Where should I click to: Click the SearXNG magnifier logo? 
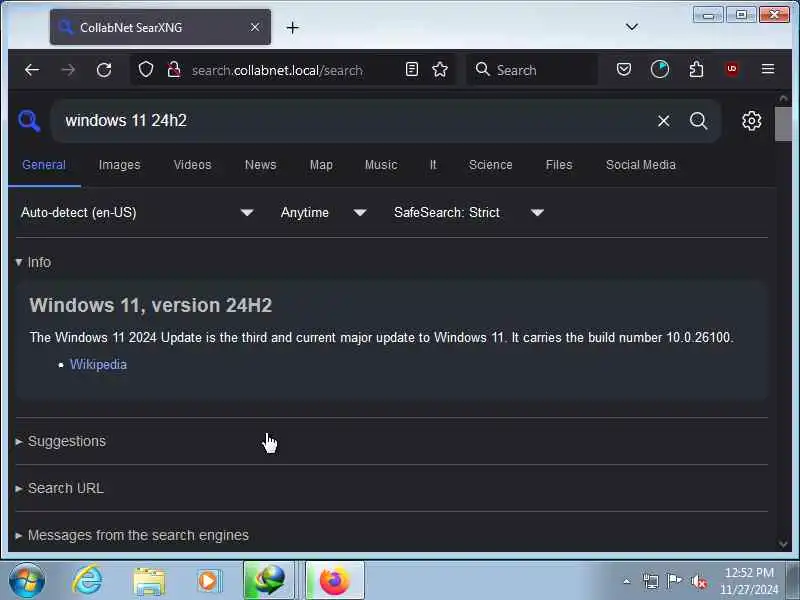(x=29, y=121)
